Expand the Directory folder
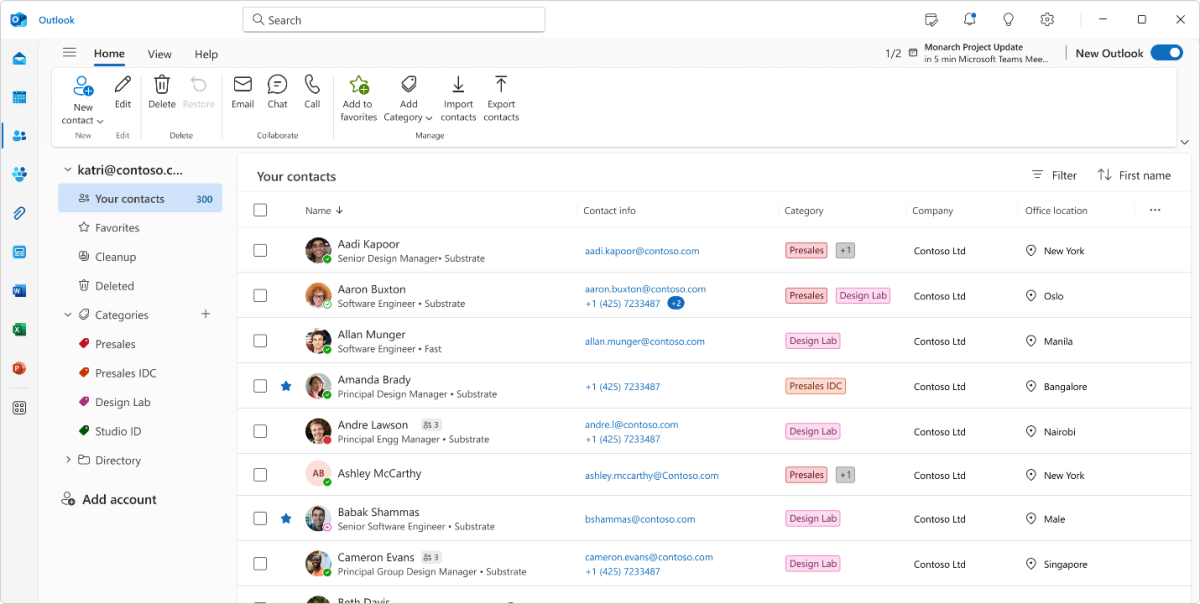The image size is (1200, 604). 68,460
